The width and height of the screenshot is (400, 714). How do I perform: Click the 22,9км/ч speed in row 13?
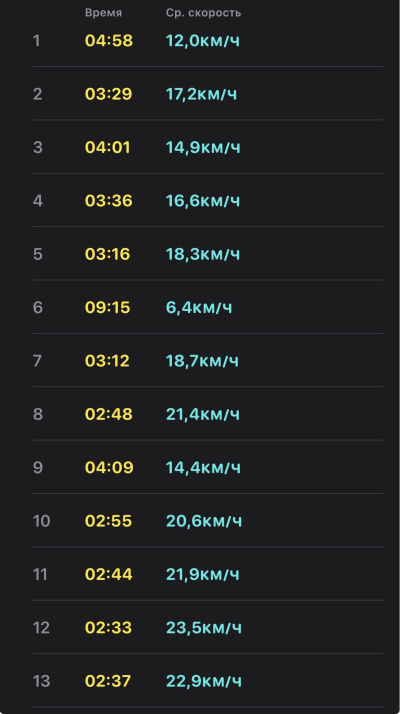(x=204, y=680)
